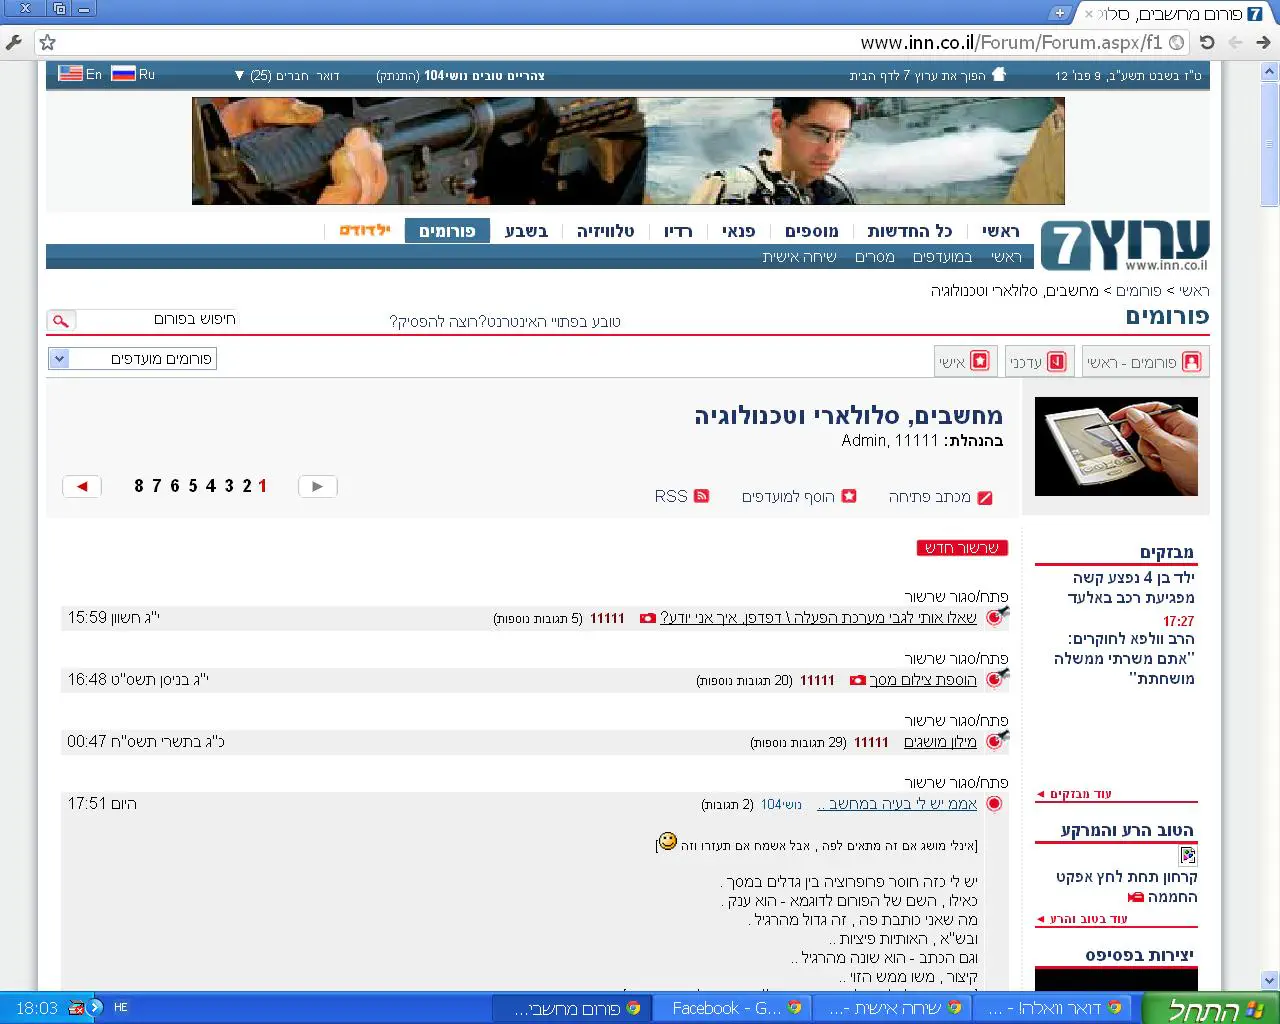
Task: Click the forum search magnifier icon
Action: [x=61, y=321]
